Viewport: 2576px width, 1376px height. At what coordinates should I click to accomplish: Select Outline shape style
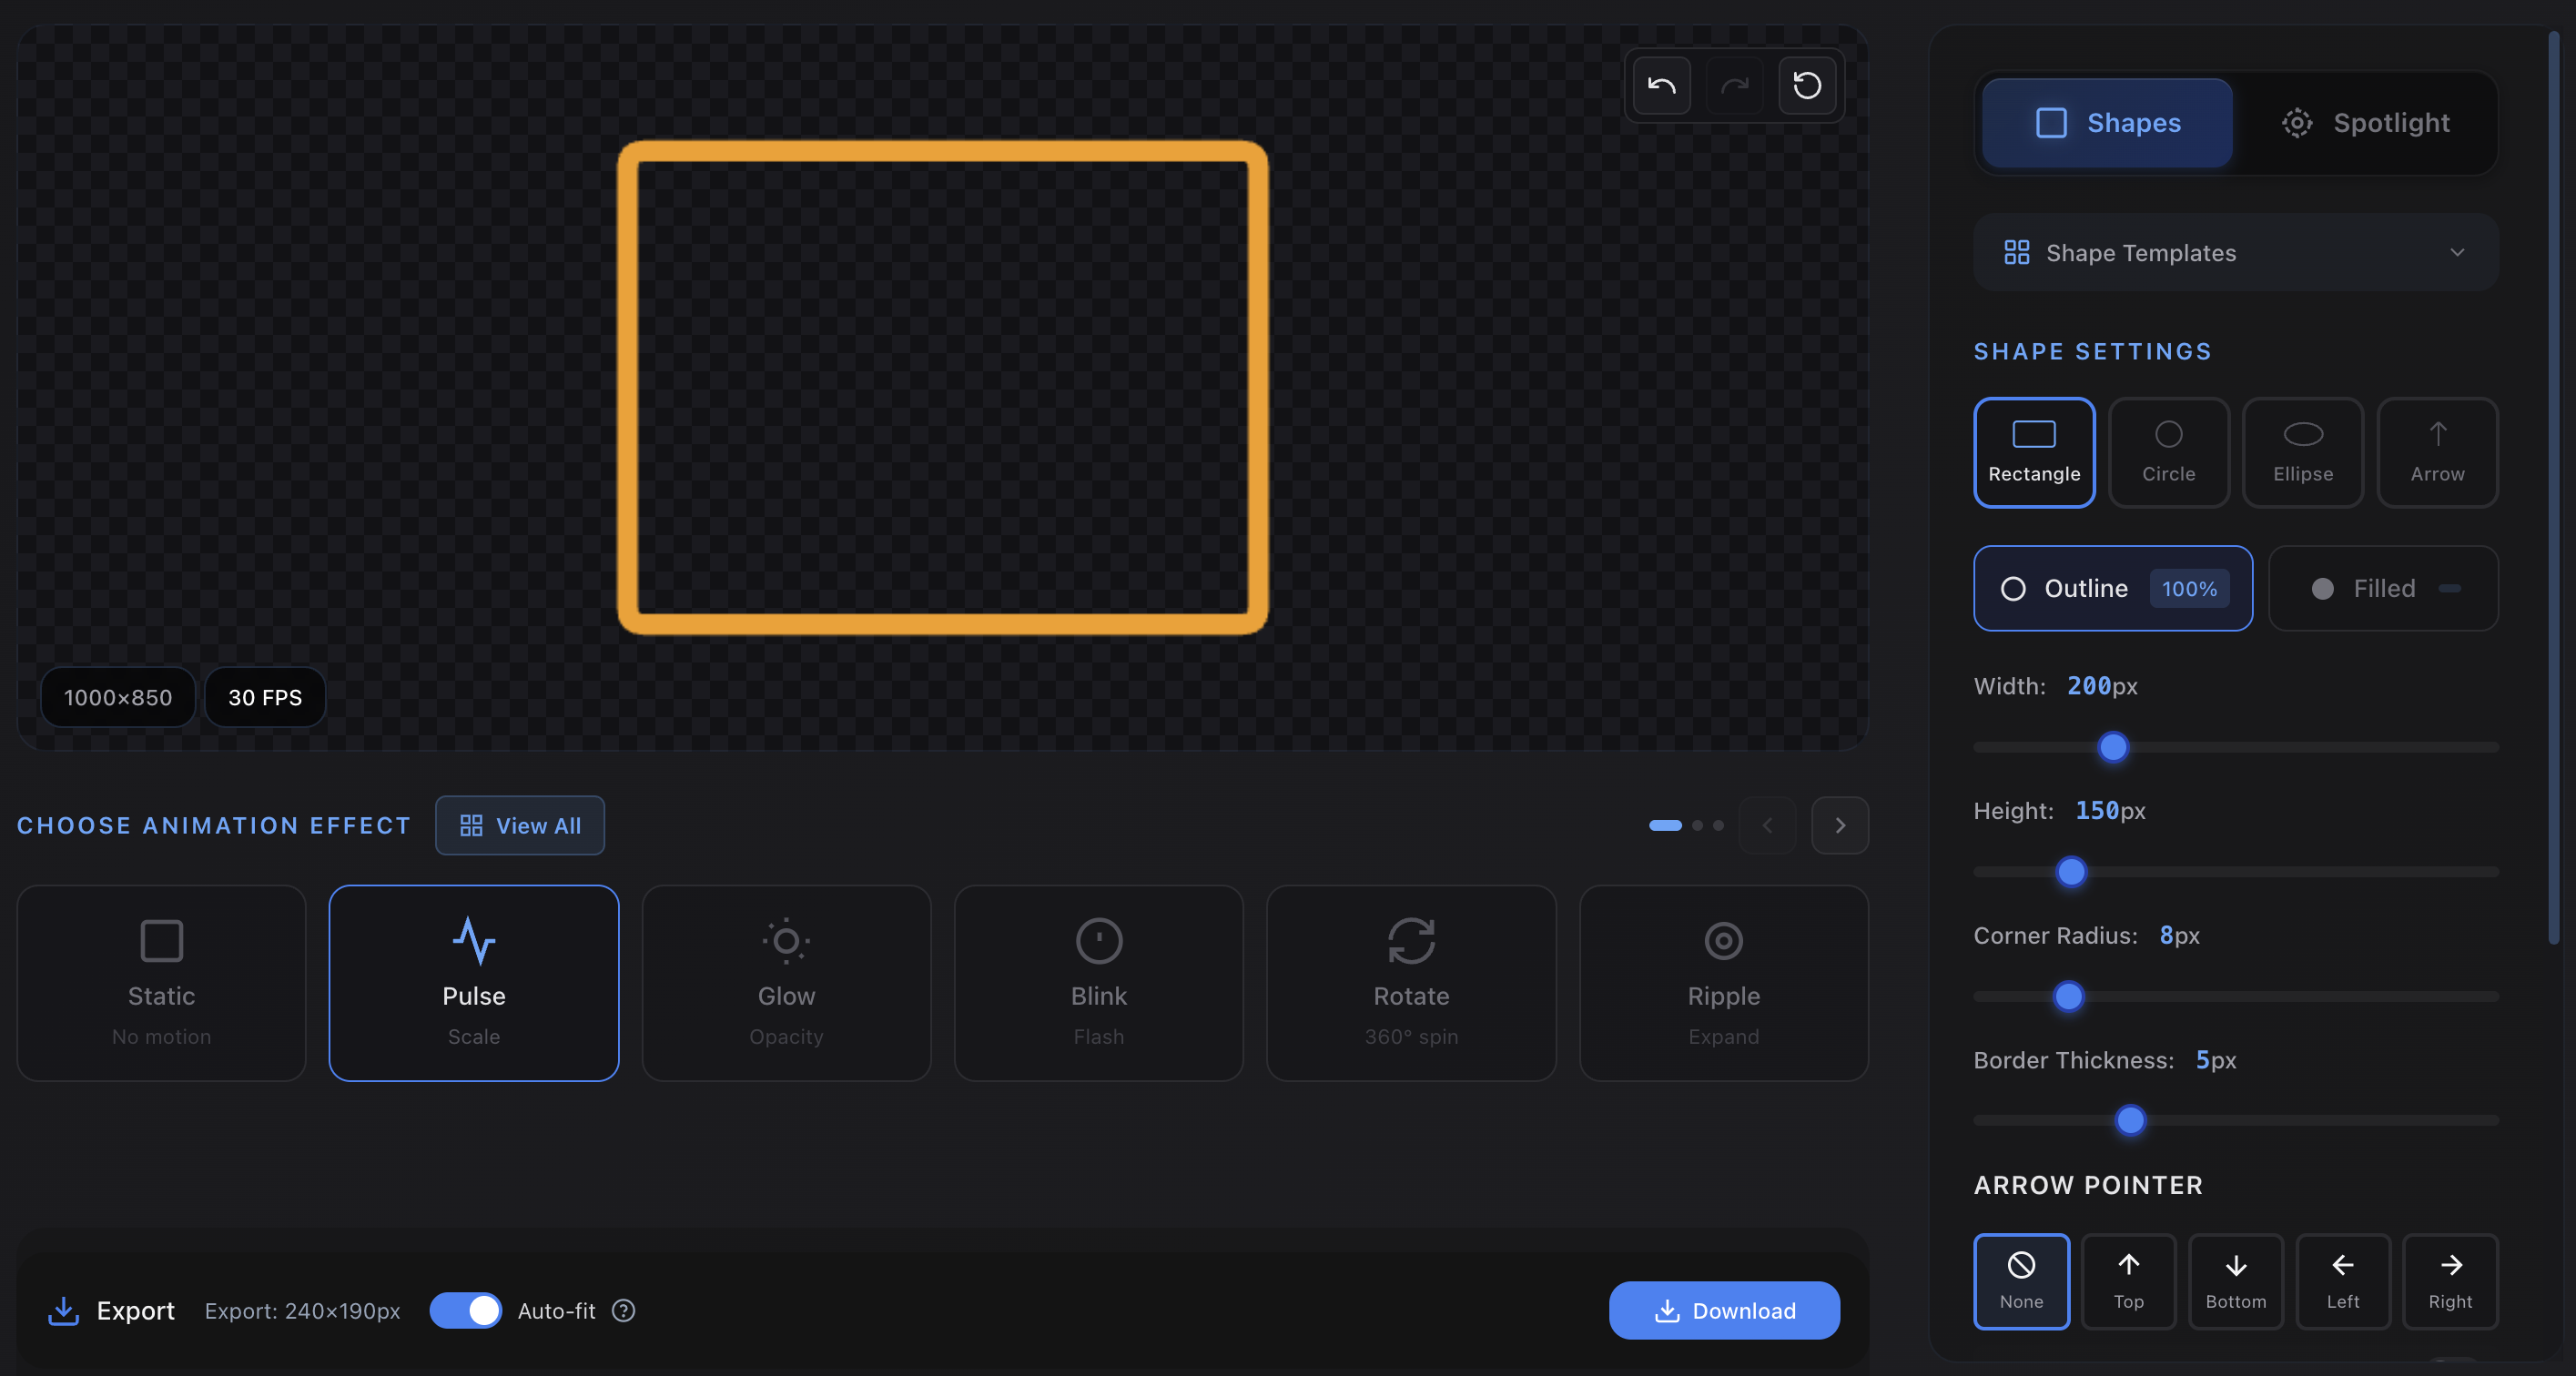2111,588
